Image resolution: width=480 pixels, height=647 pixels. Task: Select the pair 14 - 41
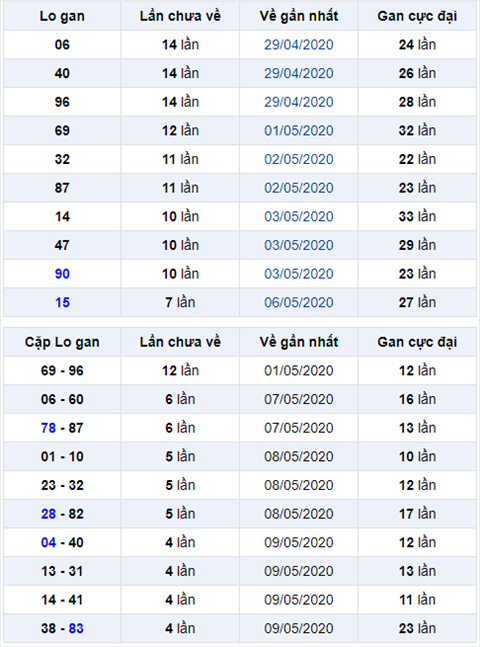[62, 600]
